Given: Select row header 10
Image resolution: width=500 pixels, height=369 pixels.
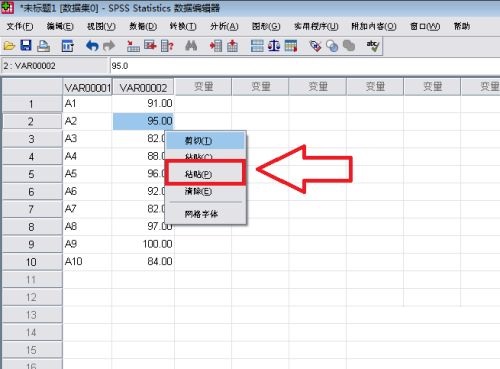Looking at the screenshot, I should point(32,262).
